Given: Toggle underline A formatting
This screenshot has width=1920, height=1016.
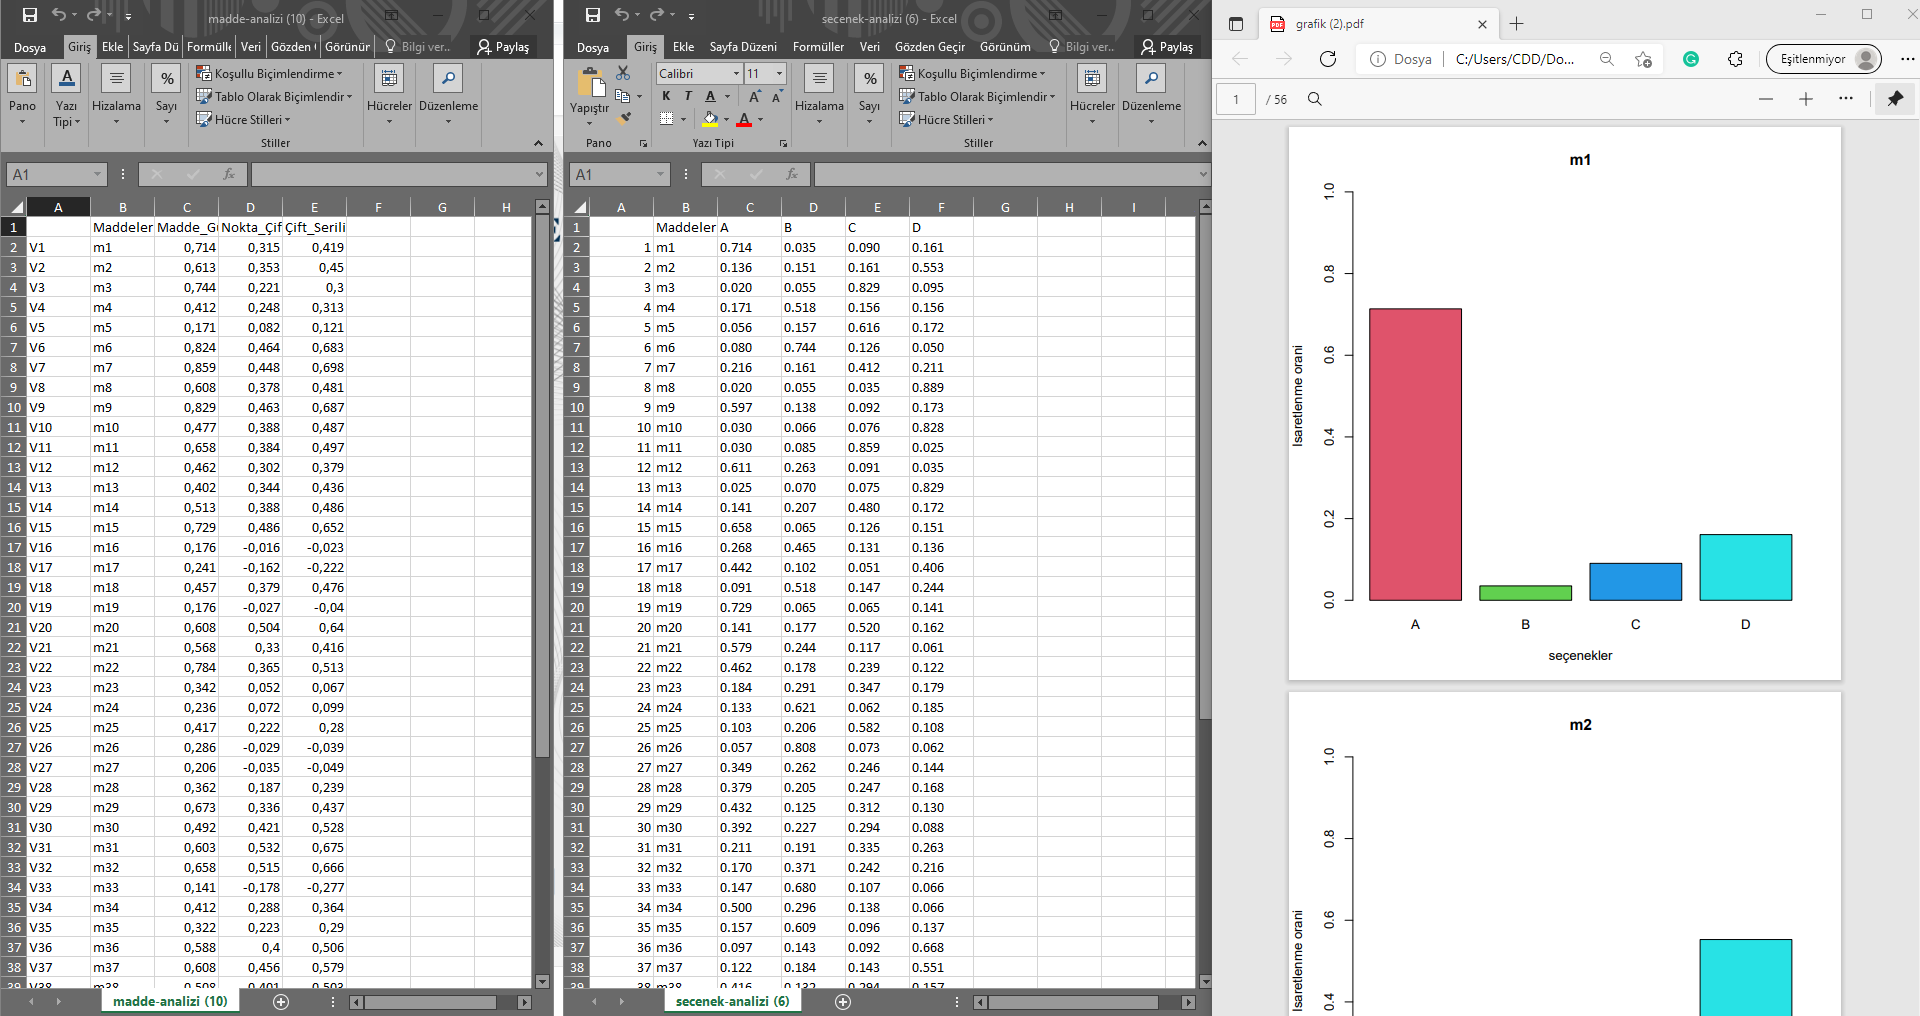Looking at the screenshot, I should [x=710, y=96].
